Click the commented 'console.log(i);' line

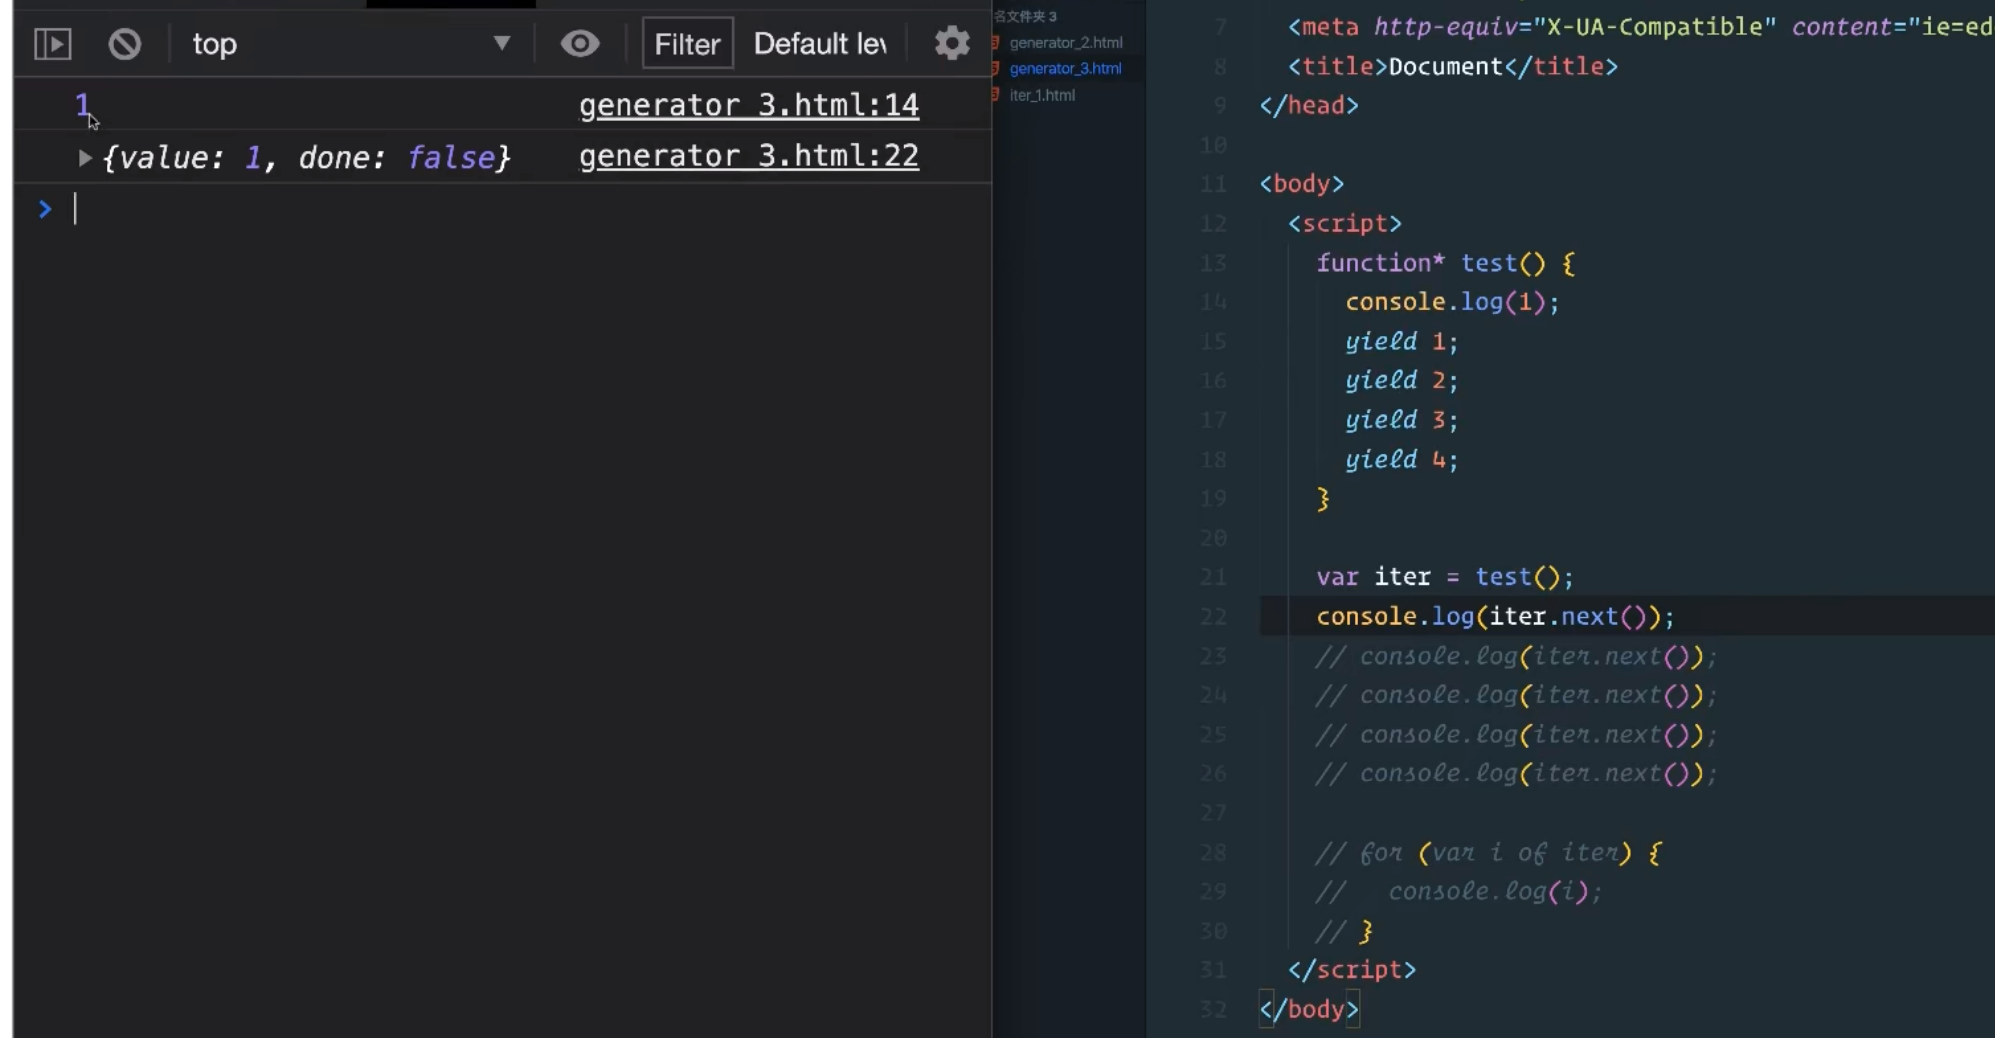click(1459, 891)
